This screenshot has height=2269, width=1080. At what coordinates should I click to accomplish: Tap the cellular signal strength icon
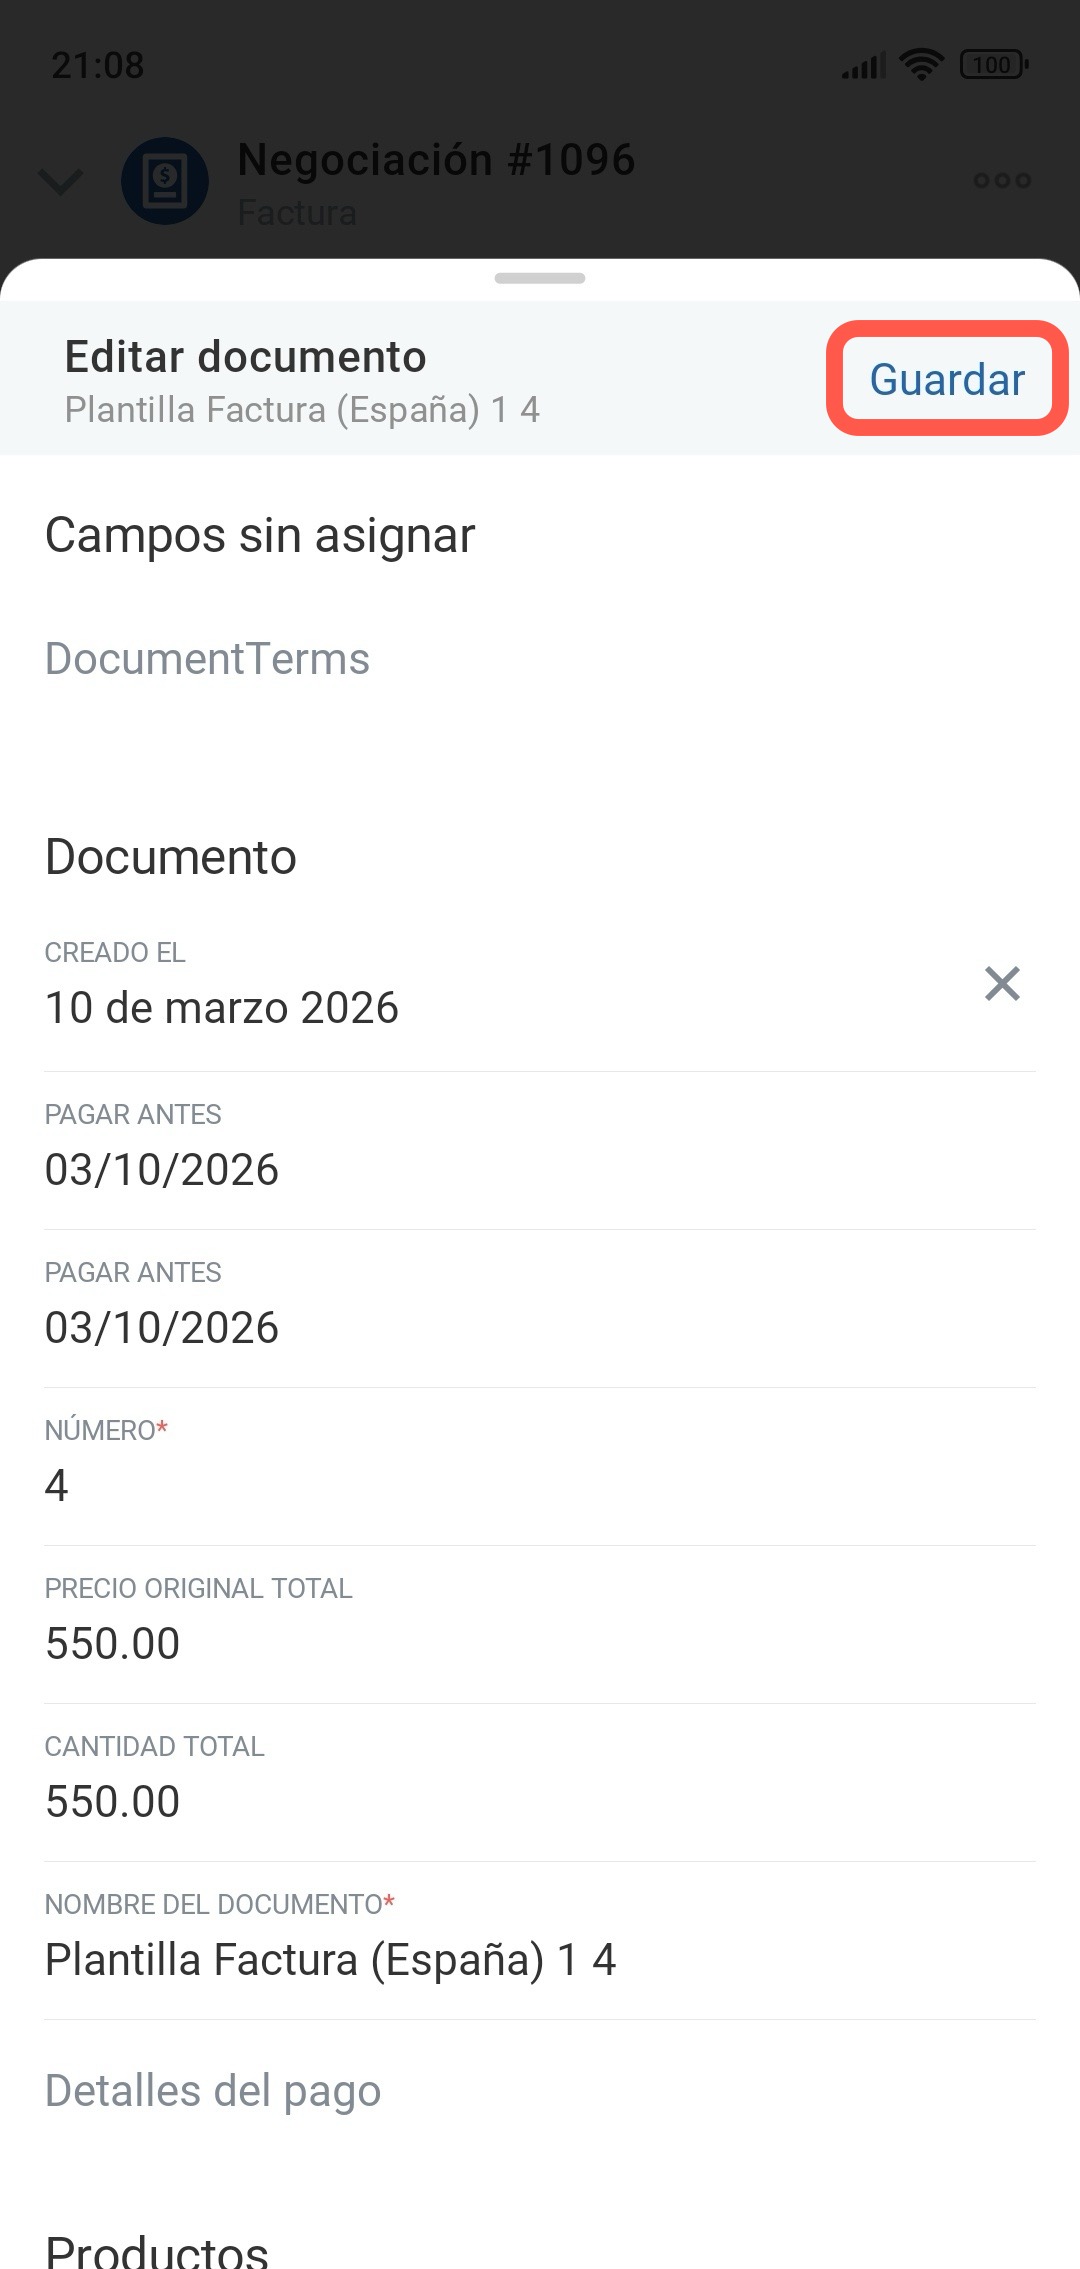(864, 67)
